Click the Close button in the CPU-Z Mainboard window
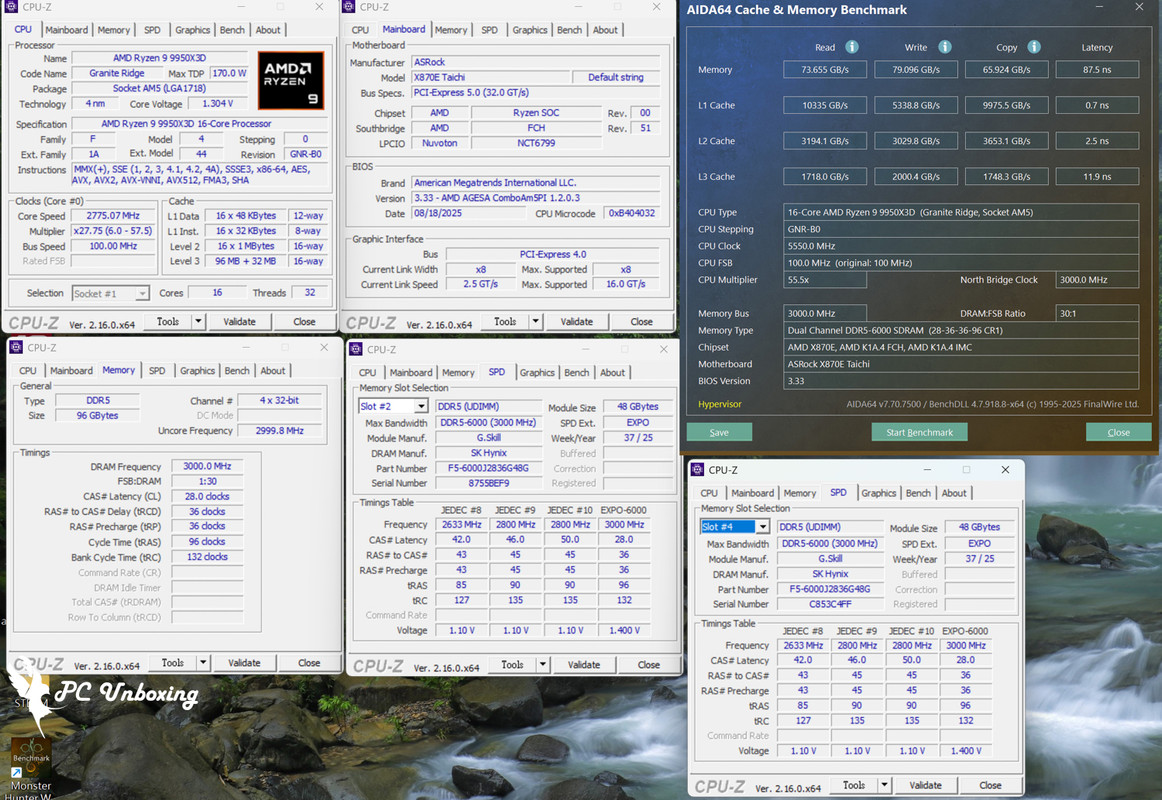 (x=642, y=321)
